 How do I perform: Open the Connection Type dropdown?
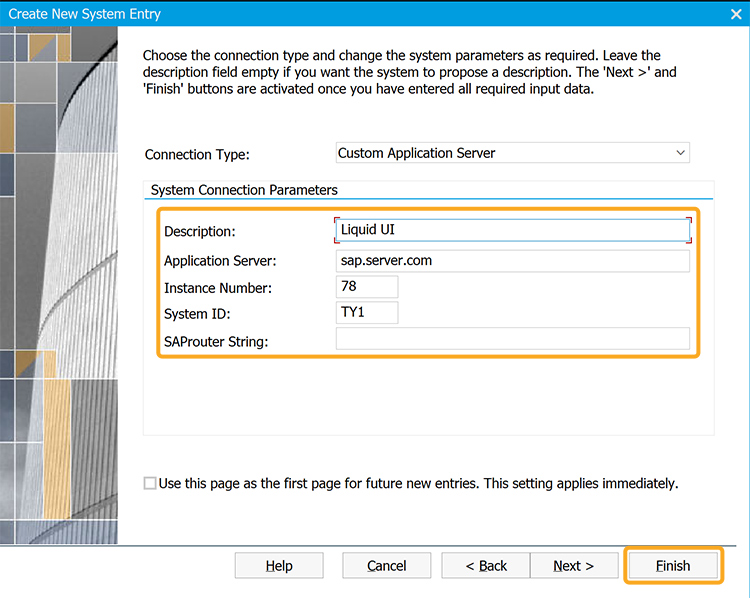tap(512, 153)
